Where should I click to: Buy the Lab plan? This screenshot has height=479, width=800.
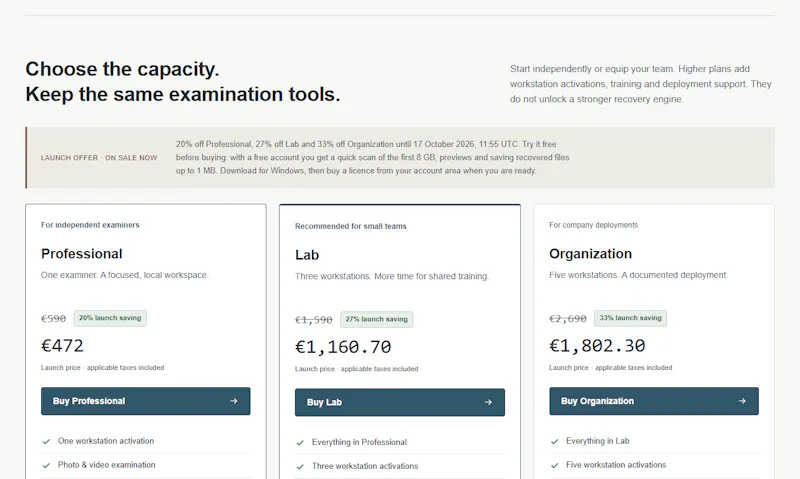coord(399,402)
